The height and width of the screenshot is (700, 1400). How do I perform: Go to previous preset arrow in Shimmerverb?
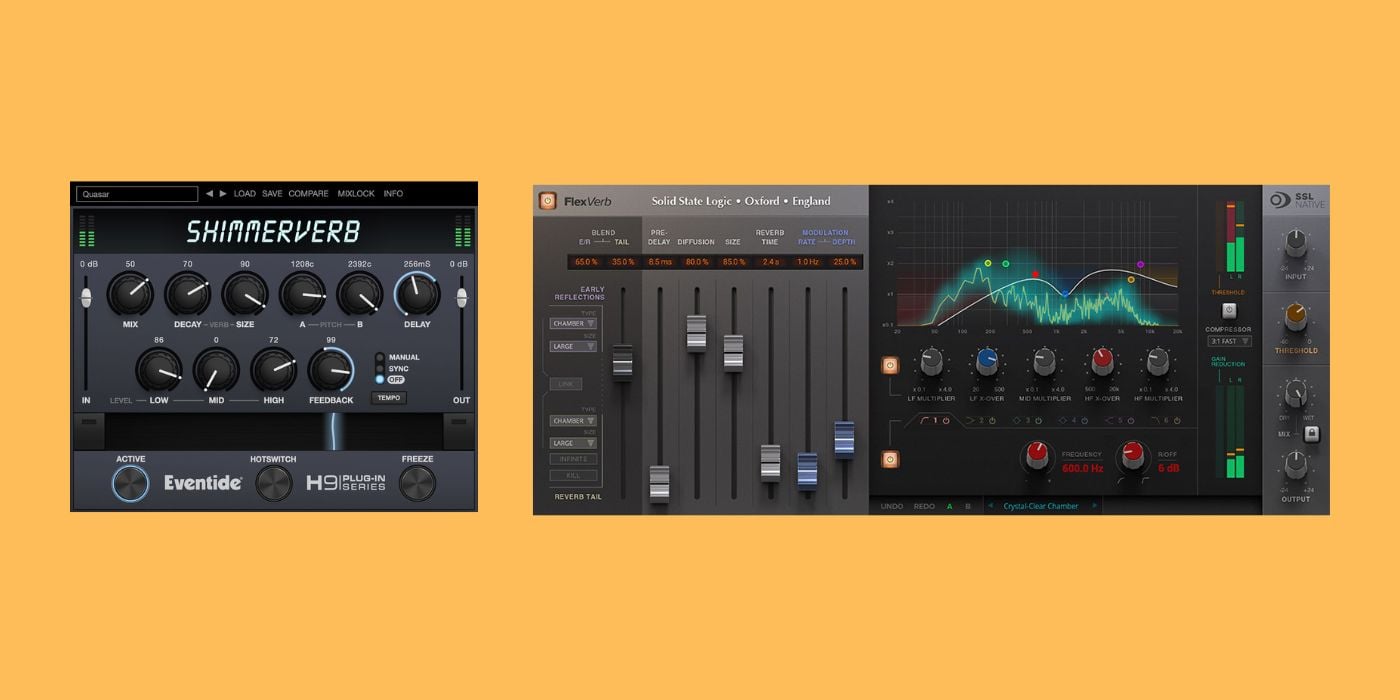click(x=209, y=194)
